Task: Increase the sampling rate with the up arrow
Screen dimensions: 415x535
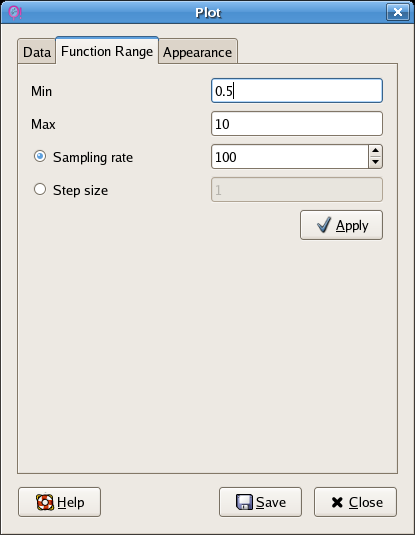Action: pyautogui.click(x=375, y=150)
